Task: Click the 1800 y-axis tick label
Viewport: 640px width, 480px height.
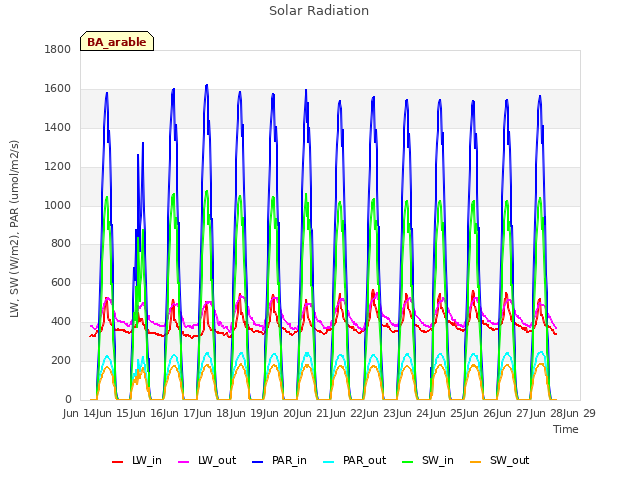Action: click(58, 50)
